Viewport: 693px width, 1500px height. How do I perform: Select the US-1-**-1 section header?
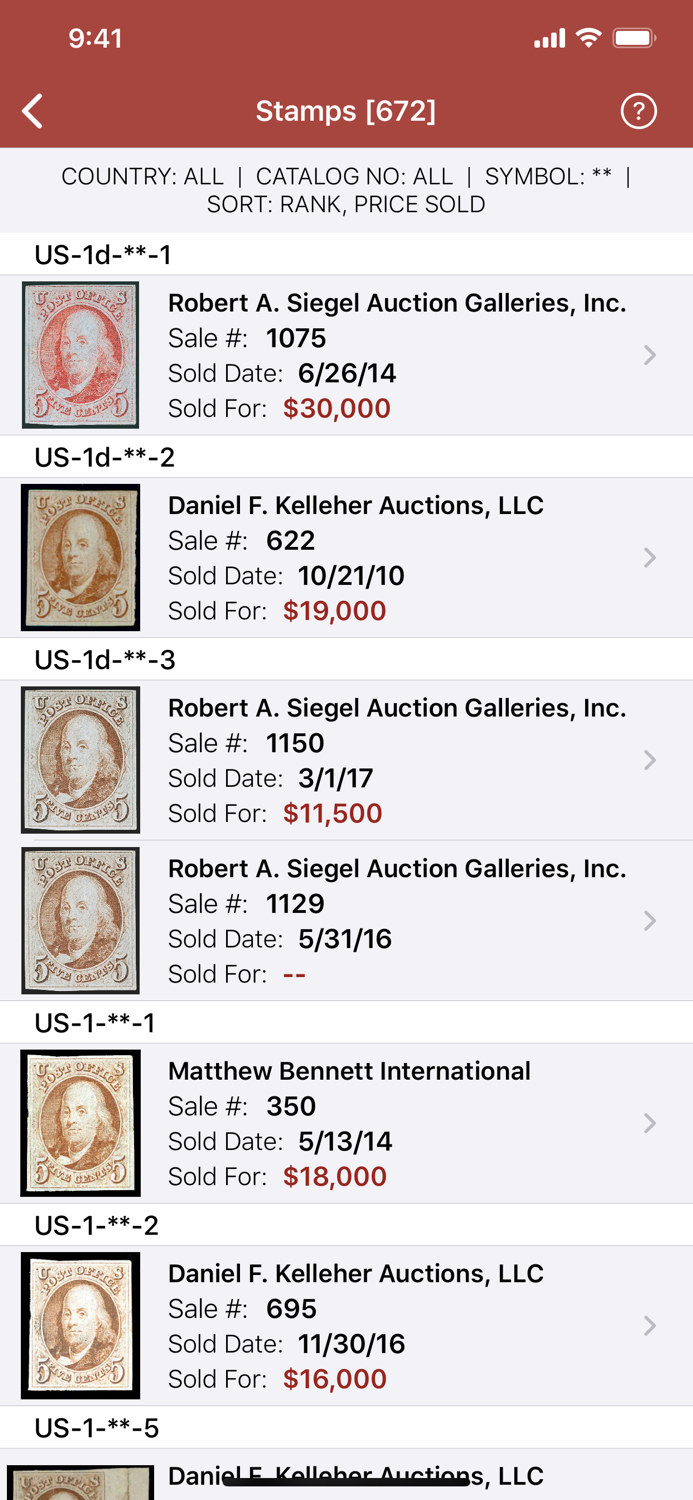pos(95,1023)
